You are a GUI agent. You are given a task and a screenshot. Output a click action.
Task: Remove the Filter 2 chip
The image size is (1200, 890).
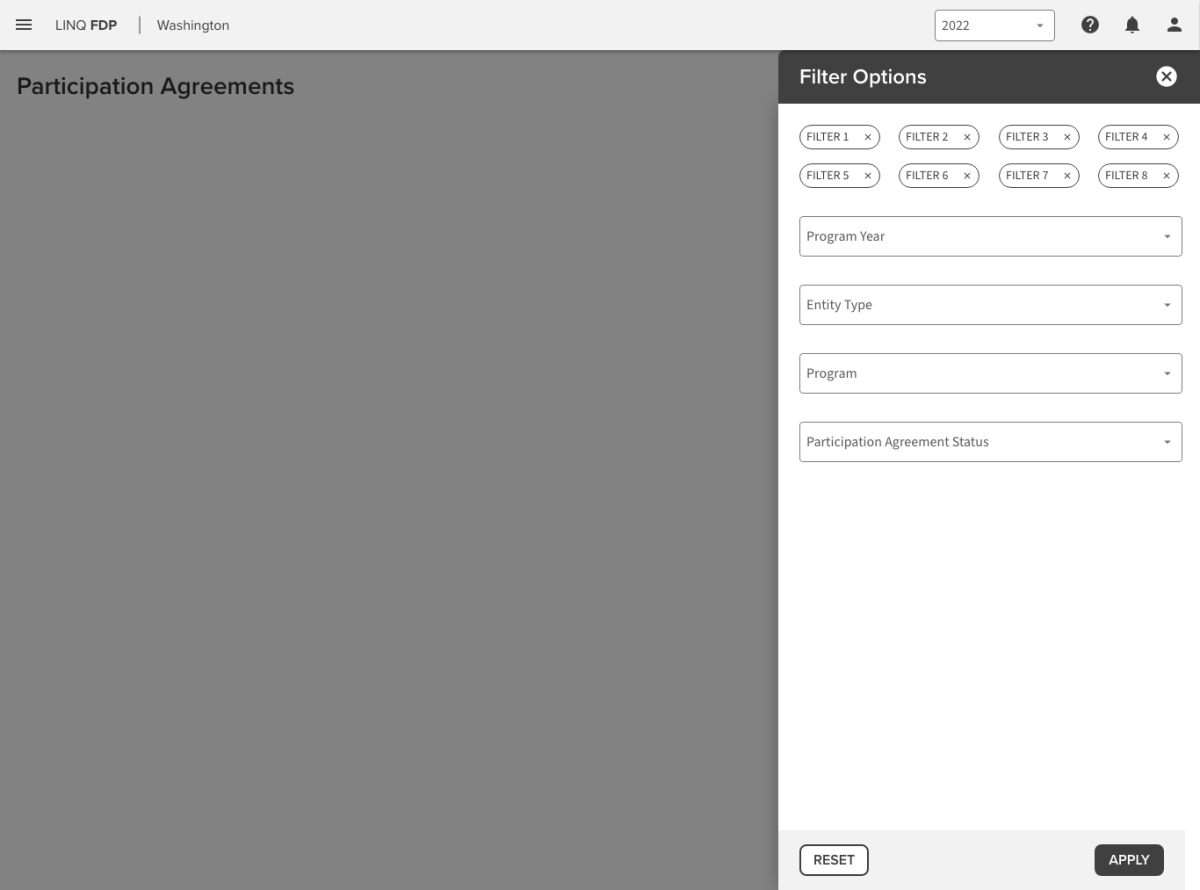[966, 137]
